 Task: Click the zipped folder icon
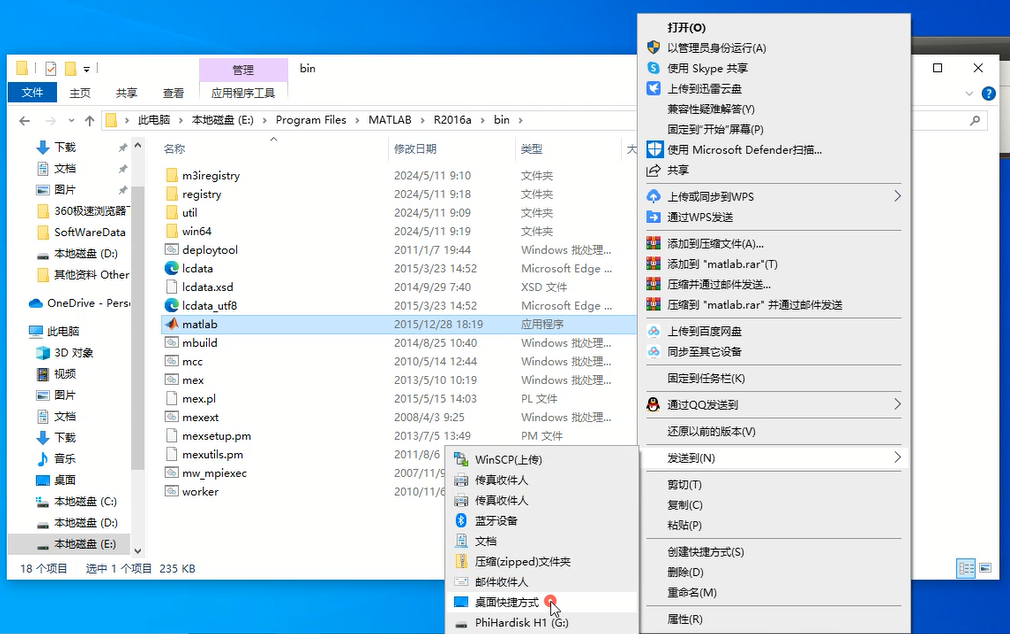(461, 561)
